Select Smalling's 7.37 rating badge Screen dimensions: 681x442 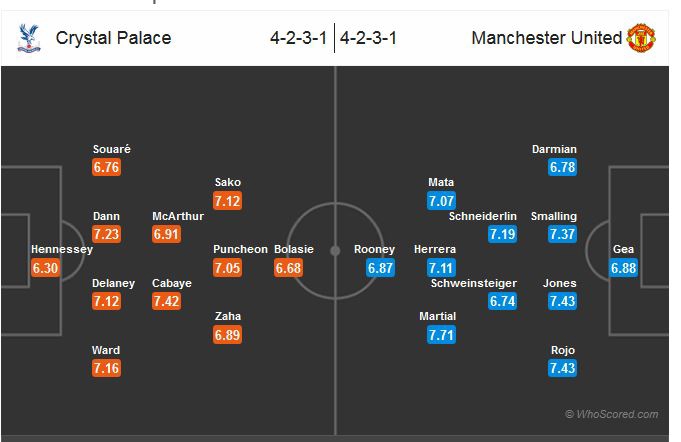(563, 234)
